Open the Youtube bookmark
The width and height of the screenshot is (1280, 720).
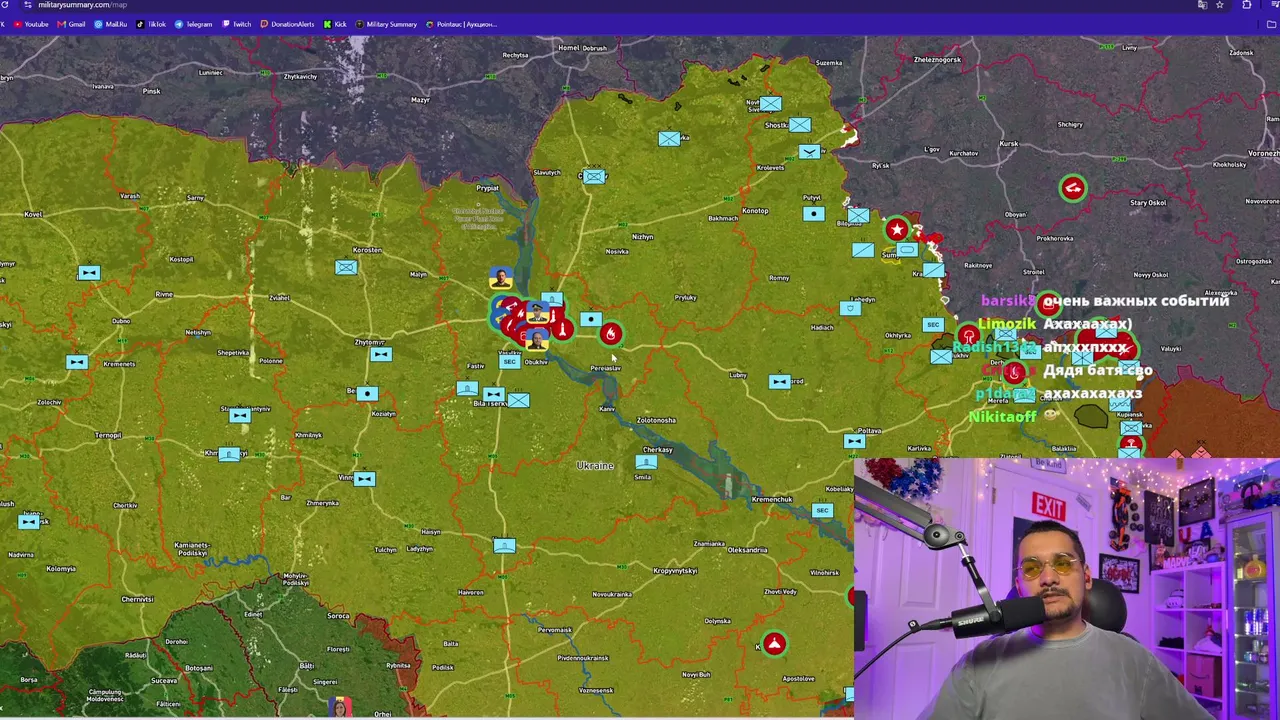coord(31,24)
